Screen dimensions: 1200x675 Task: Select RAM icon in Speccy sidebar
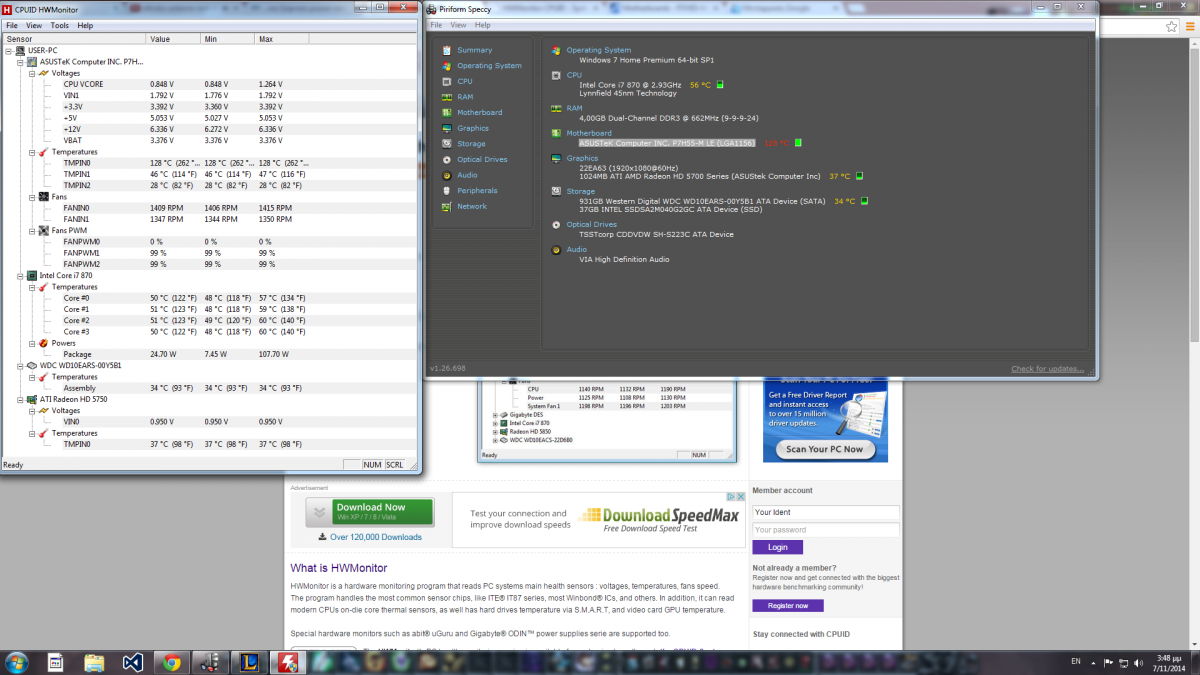pos(447,97)
